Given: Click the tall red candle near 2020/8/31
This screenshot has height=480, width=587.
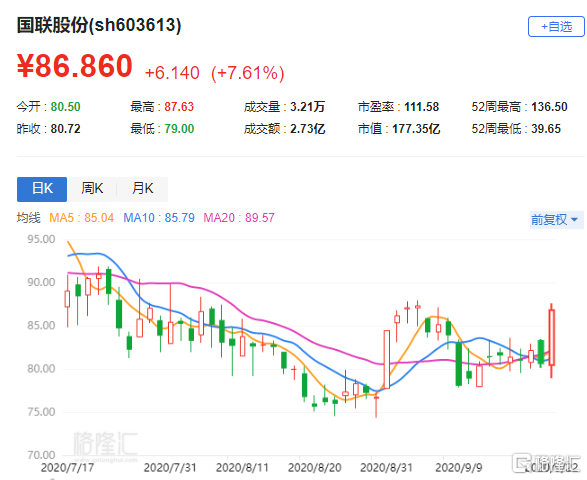Looking at the screenshot, I should click(387, 359).
